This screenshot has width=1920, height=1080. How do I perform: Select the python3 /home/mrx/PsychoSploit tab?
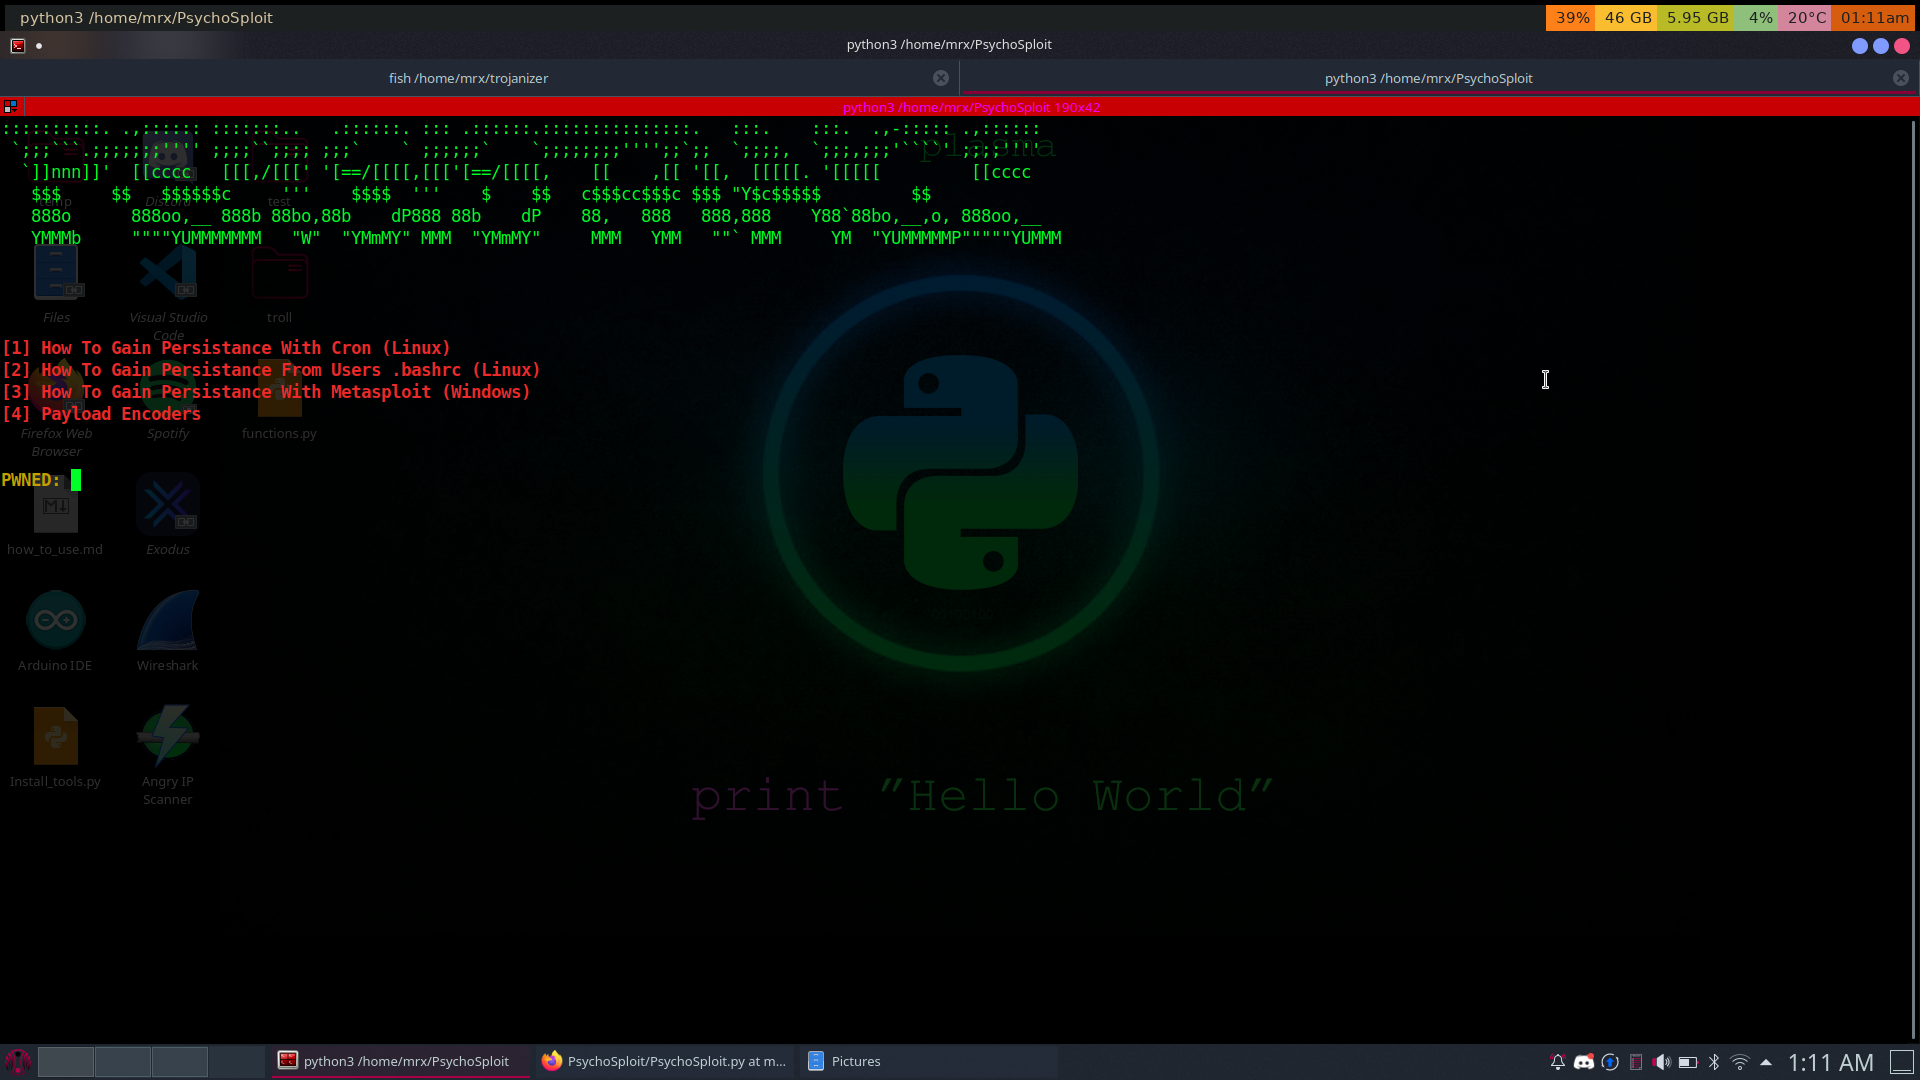pyautogui.click(x=1427, y=78)
